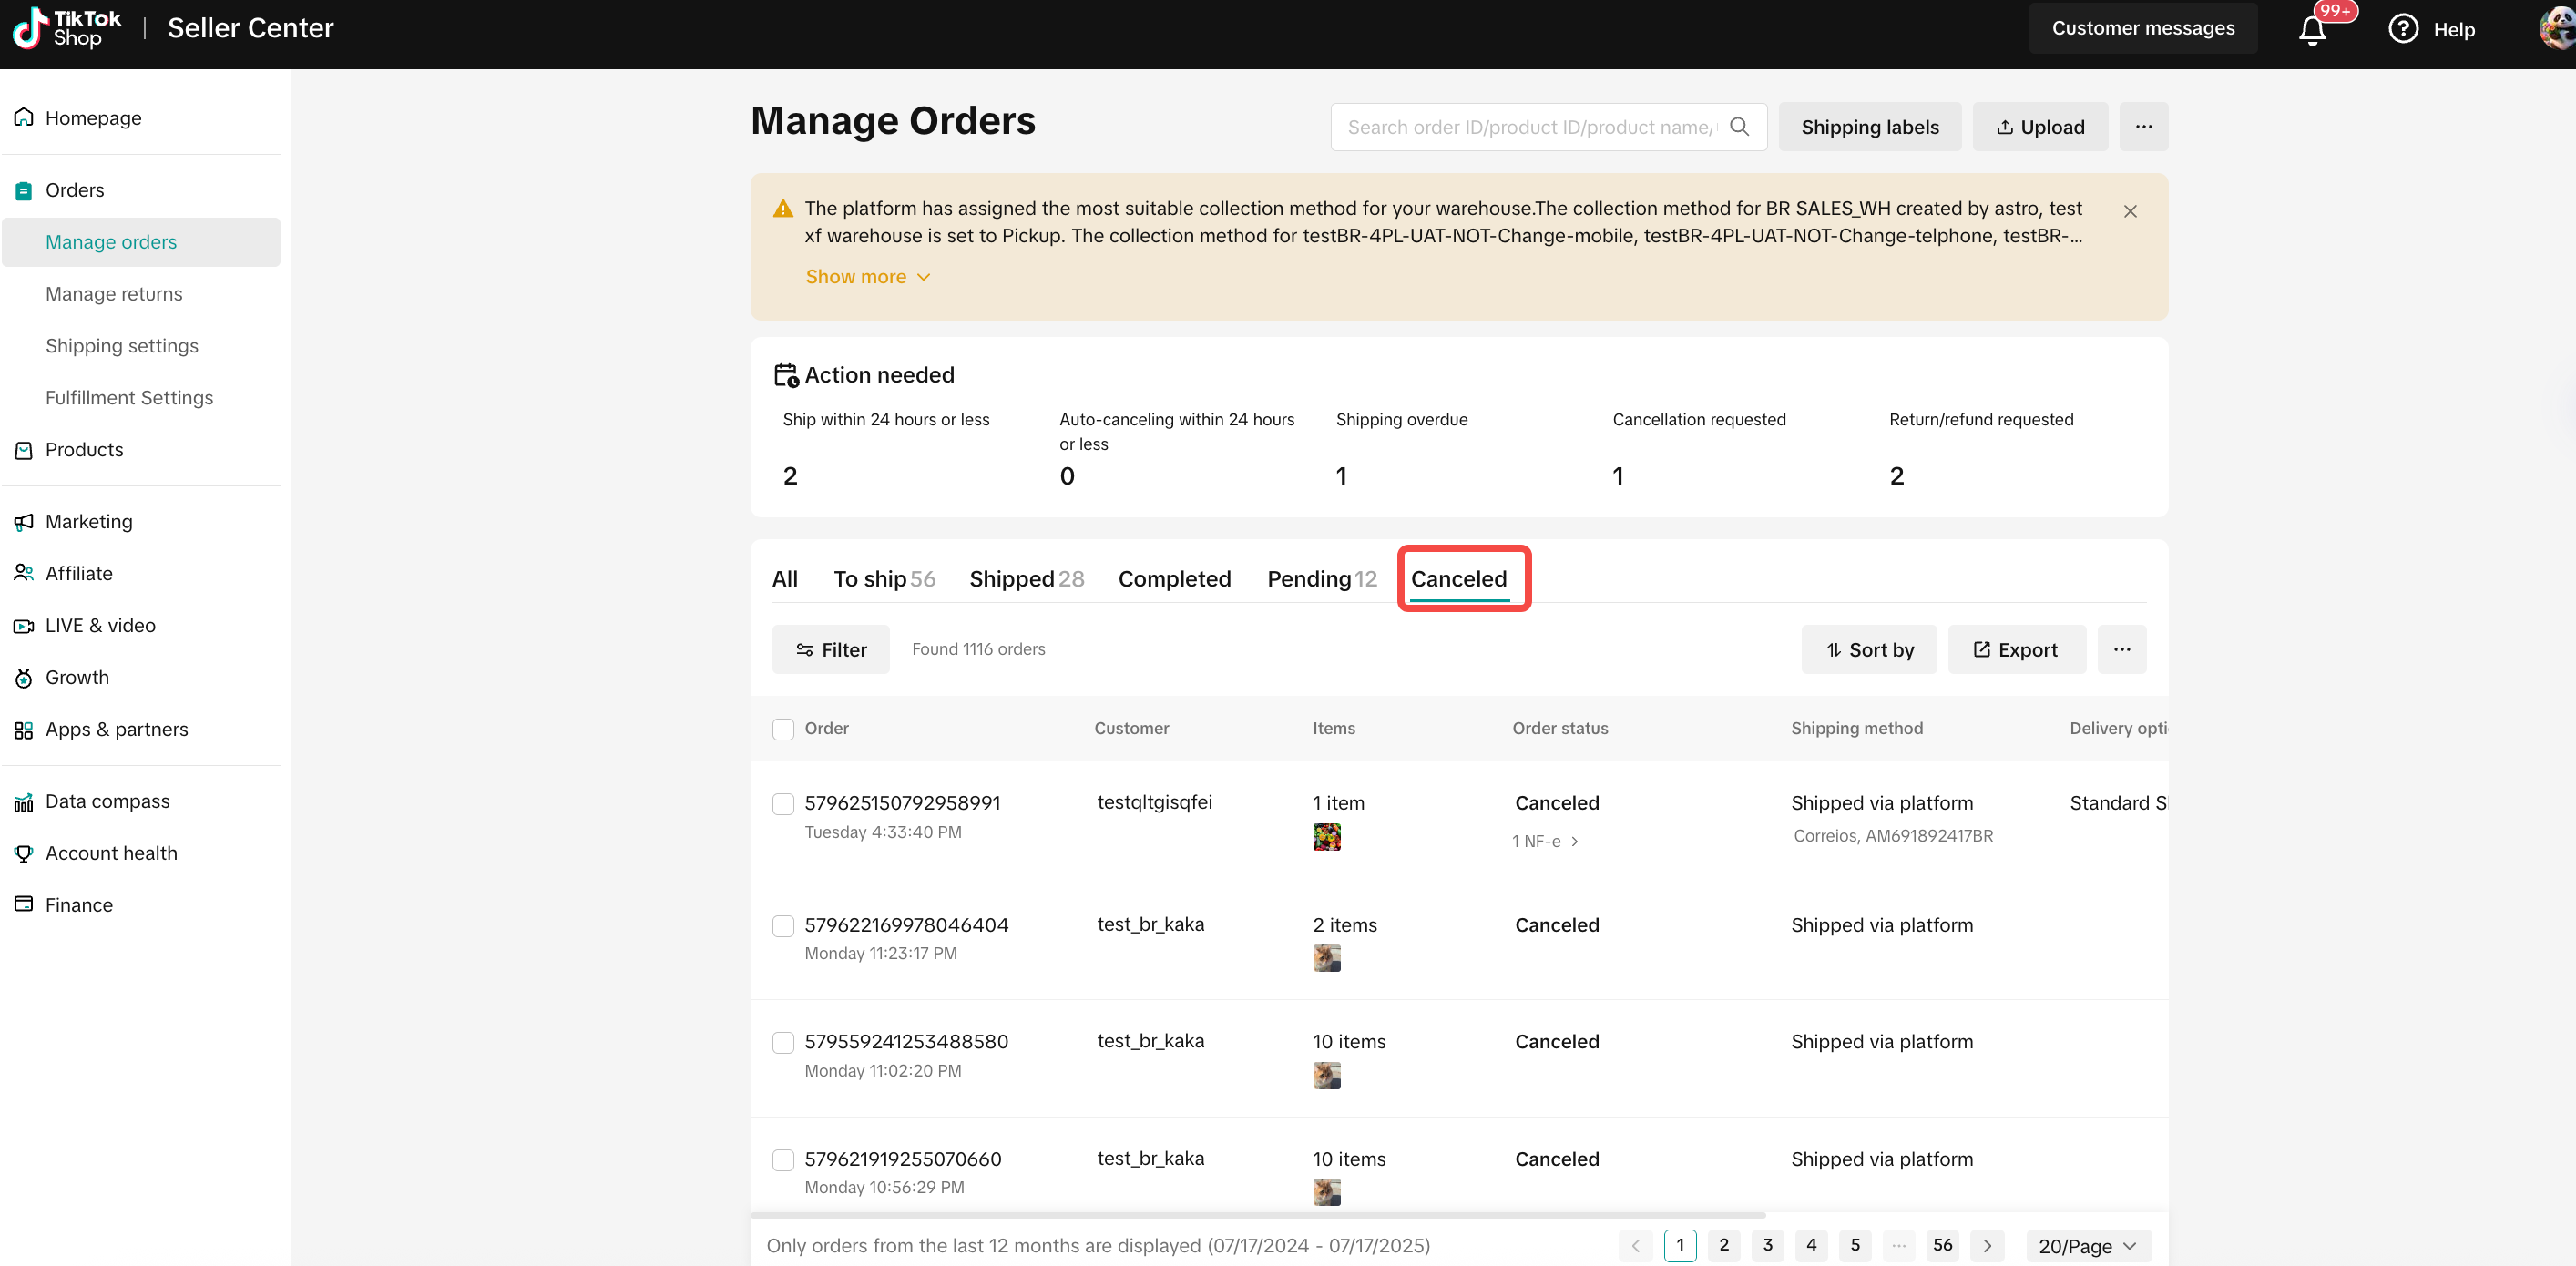
Task: Click the Shipping labels button
Action: pyautogui.click(x=1870, y=127)
